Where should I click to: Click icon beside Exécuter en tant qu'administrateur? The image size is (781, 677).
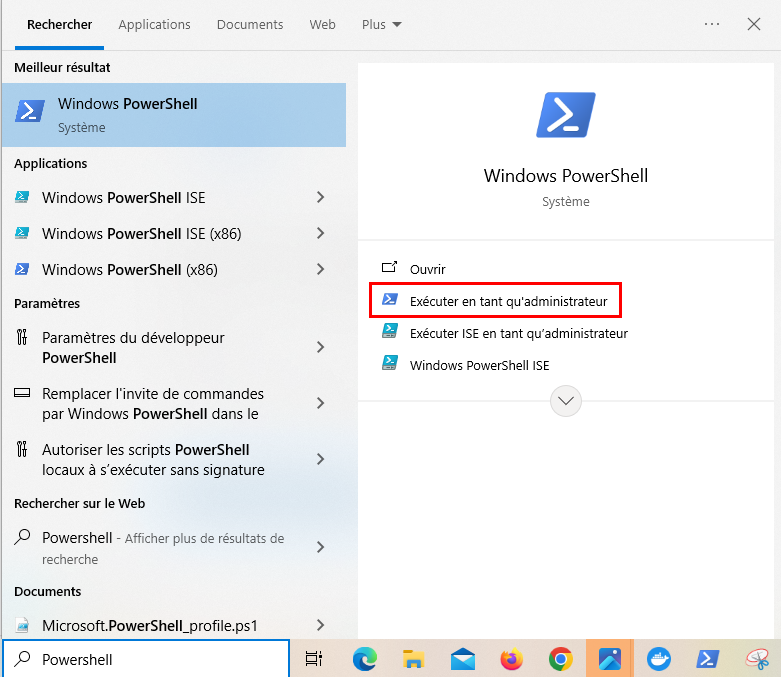(x=390, y=299)
